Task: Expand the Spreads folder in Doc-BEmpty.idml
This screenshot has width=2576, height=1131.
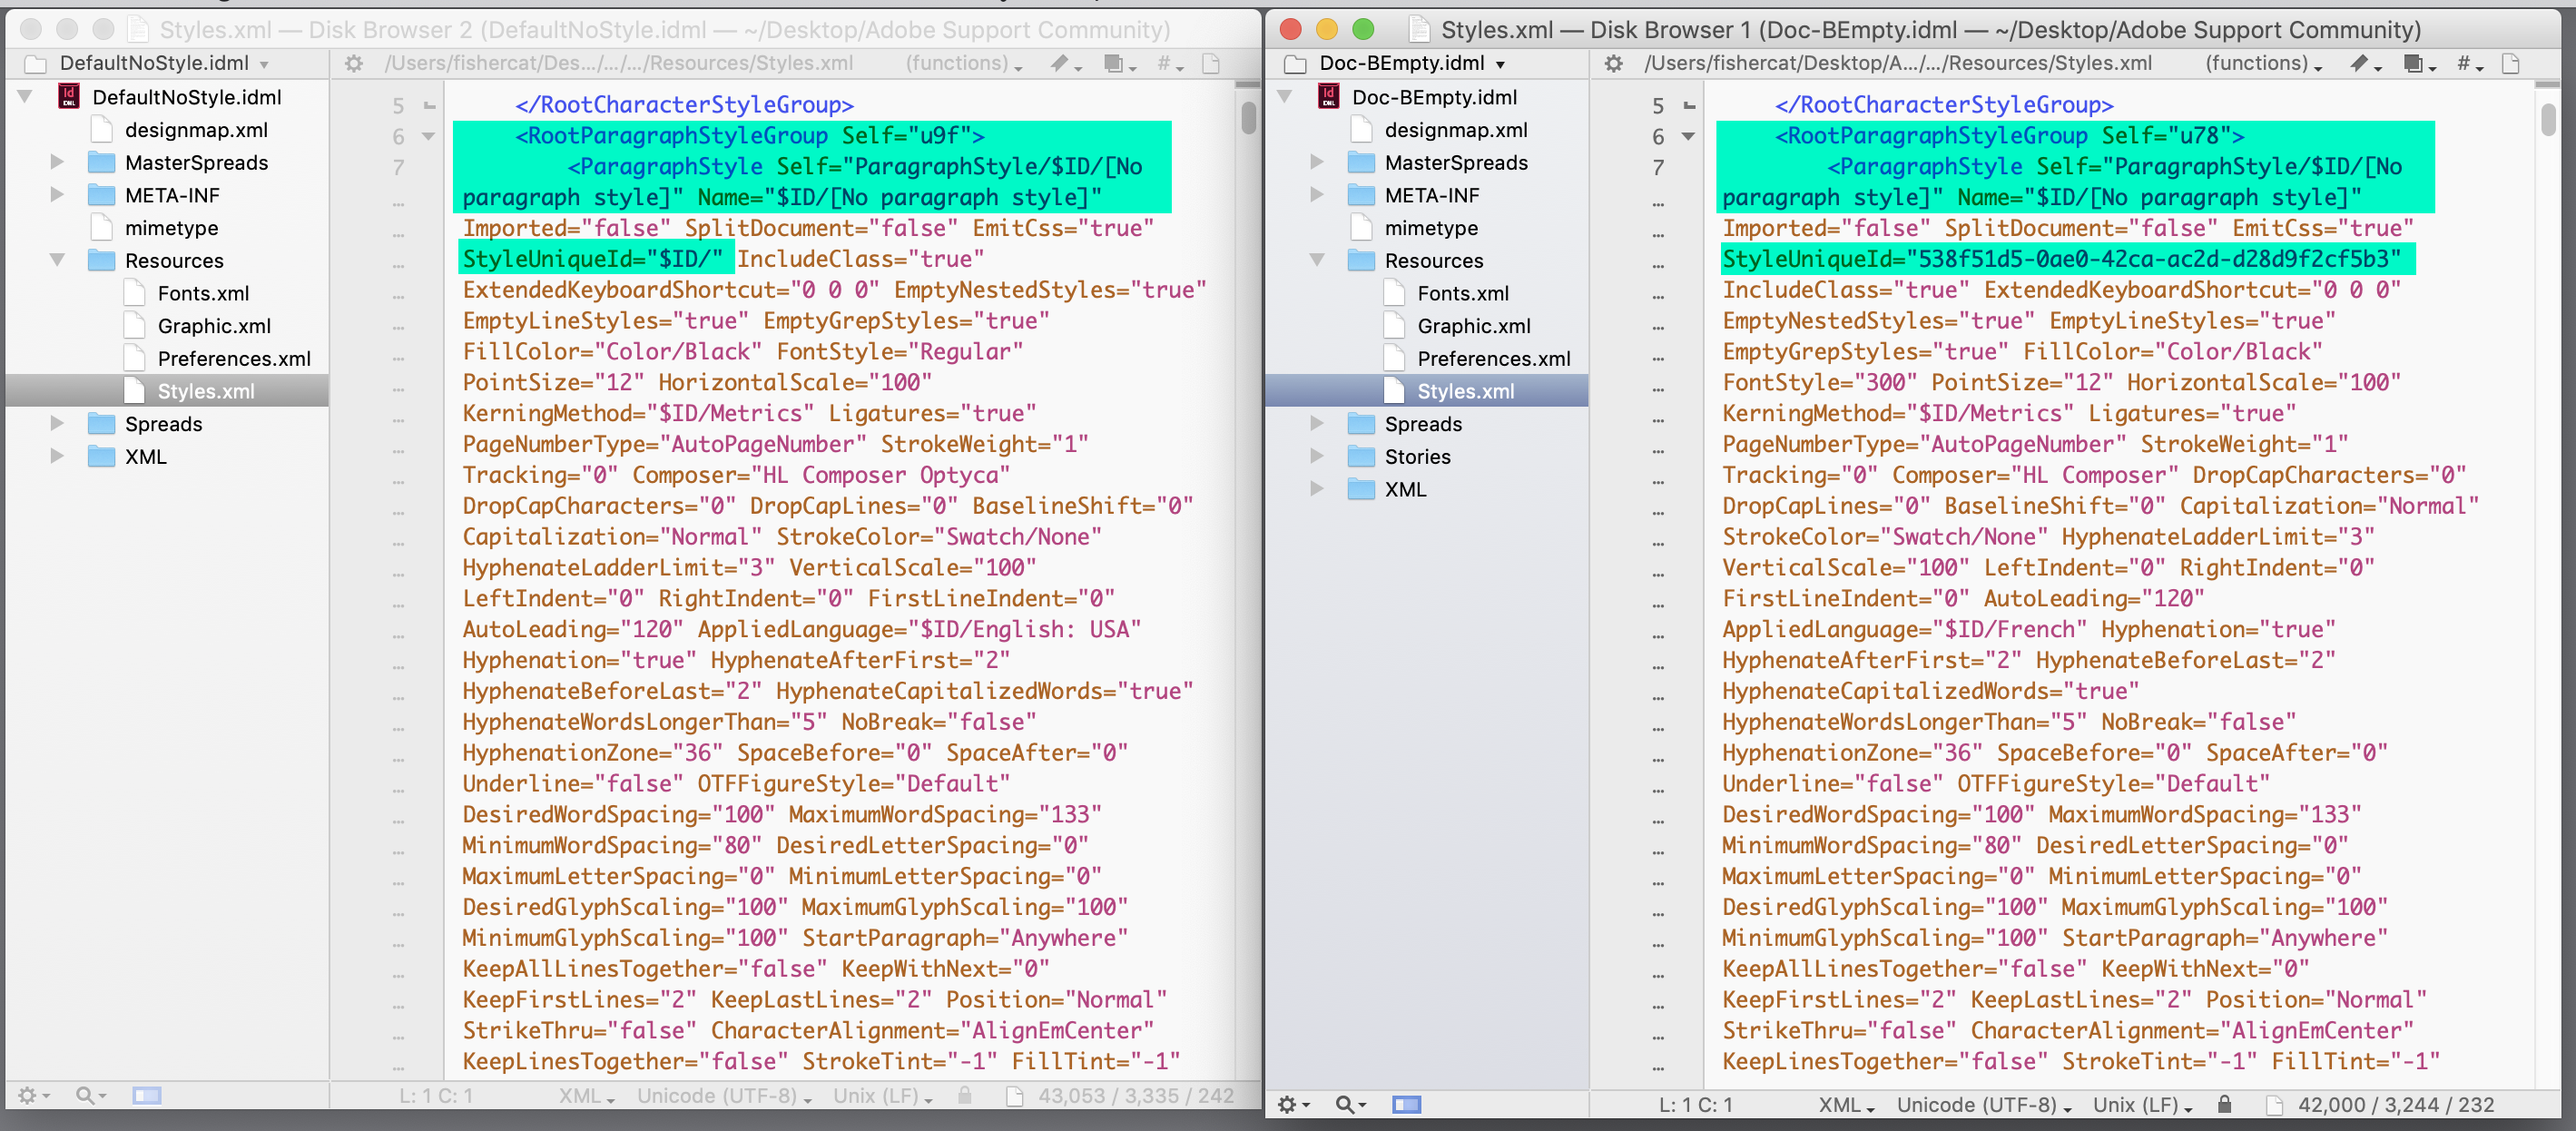Action: (x=1317, y=423)
